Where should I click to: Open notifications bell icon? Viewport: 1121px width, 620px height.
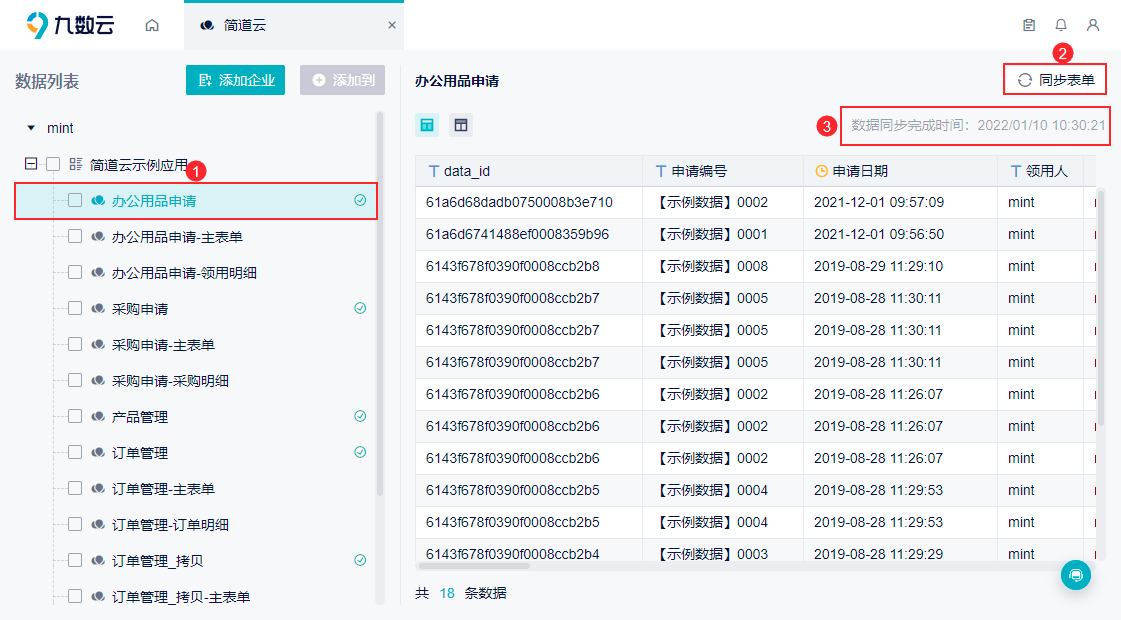[x=1061, y=25]
